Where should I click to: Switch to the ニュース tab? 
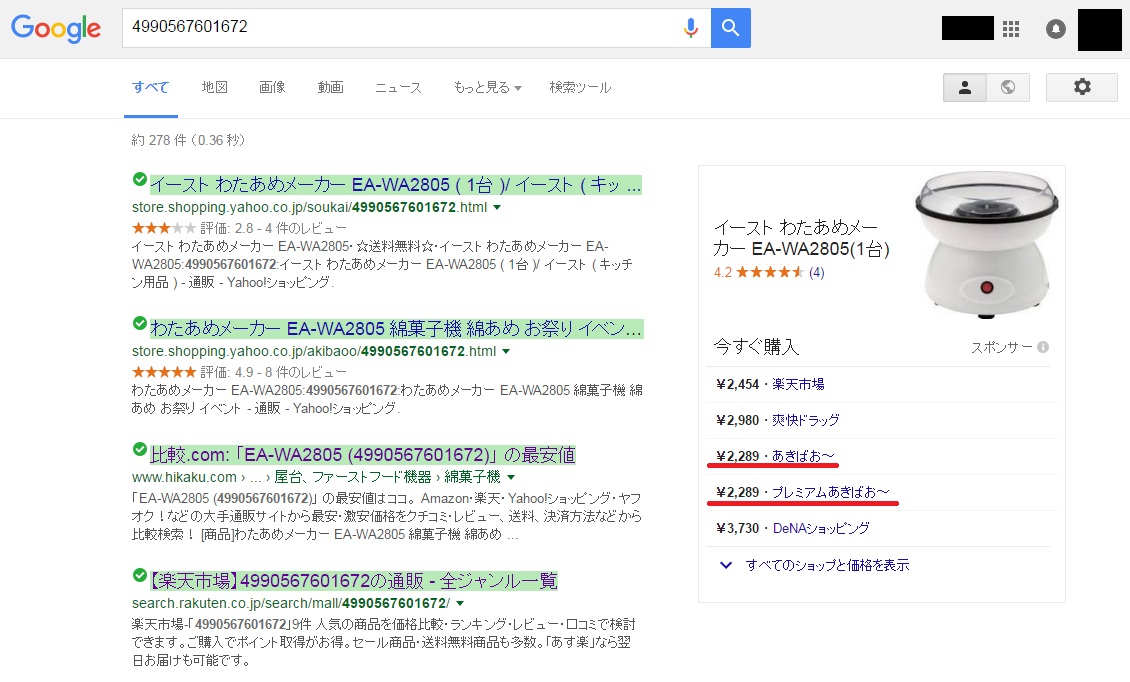coord(398,87)
